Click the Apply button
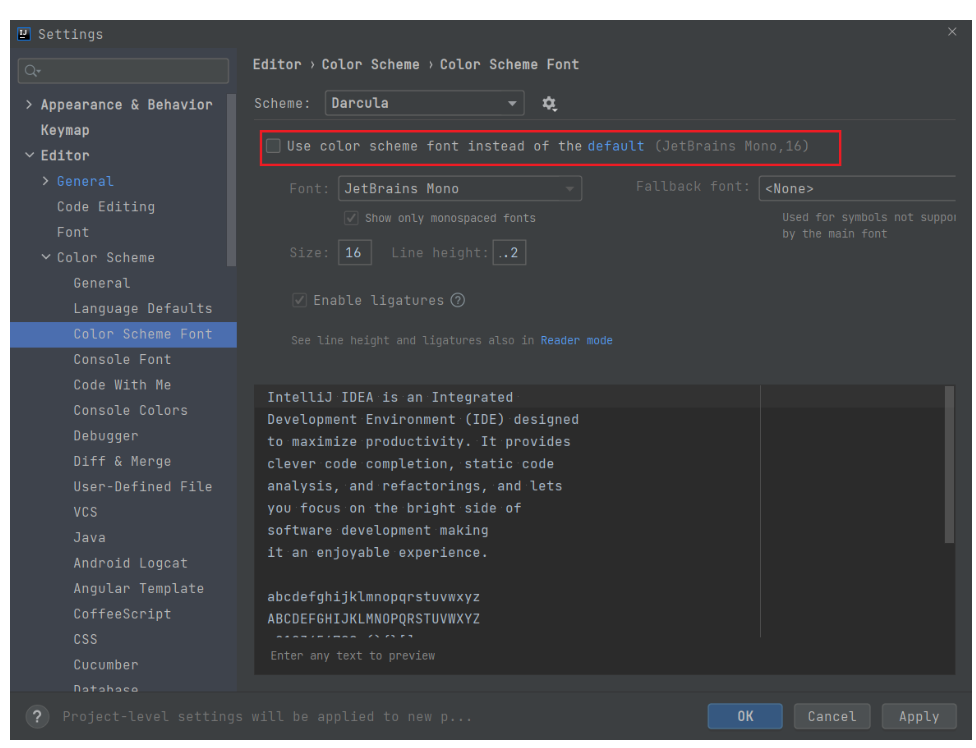 coord(918,716)
